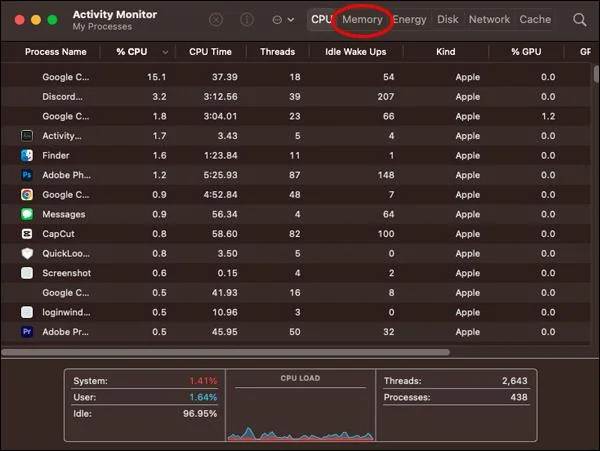Click the Screenshot process icon

click(27, 273)
